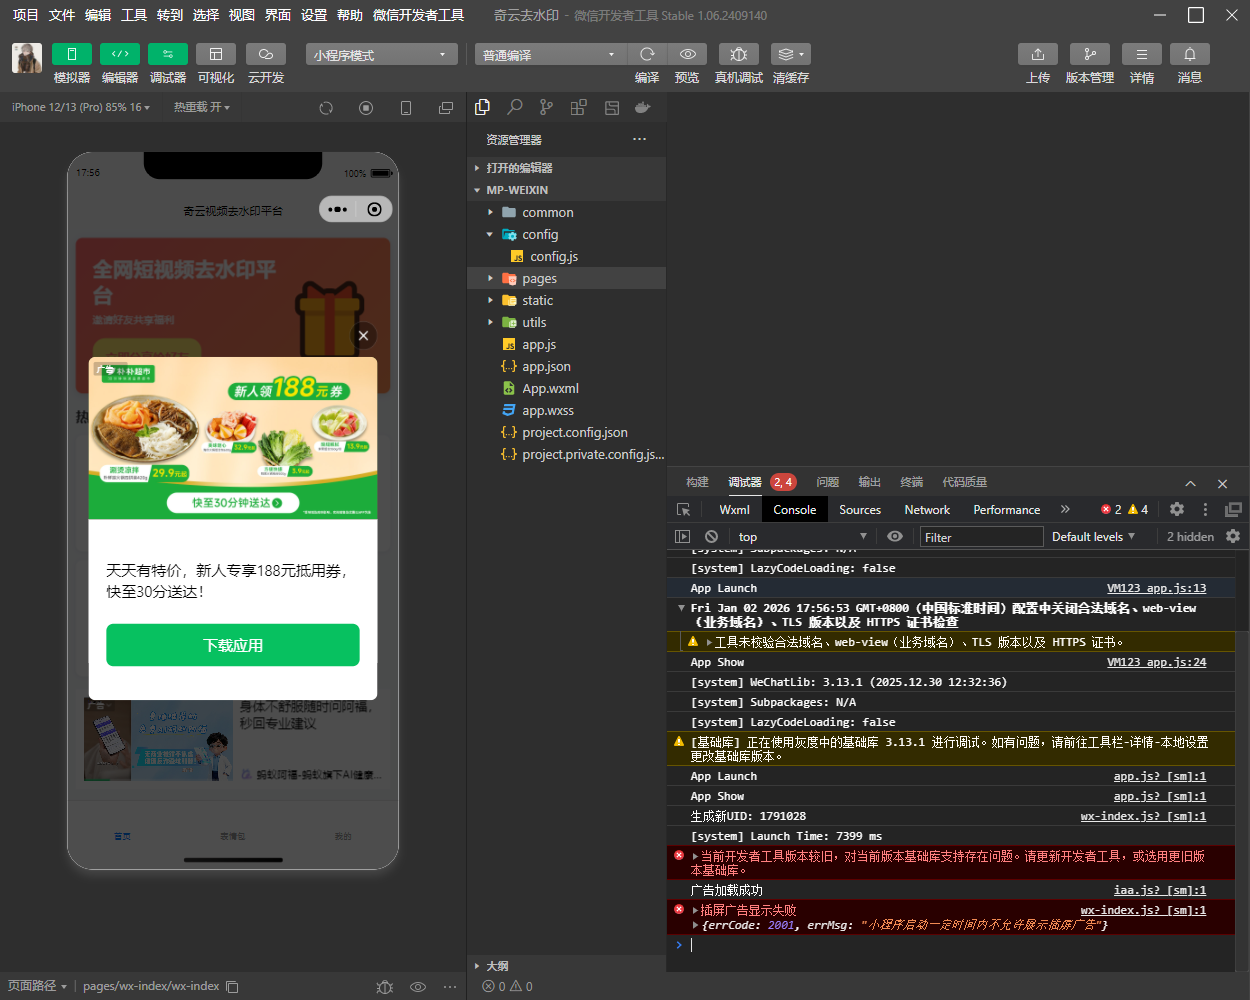Click the Simulator toggle button in toolbar
This screenshot has width=1250, height=1000.
pos(71,54)
